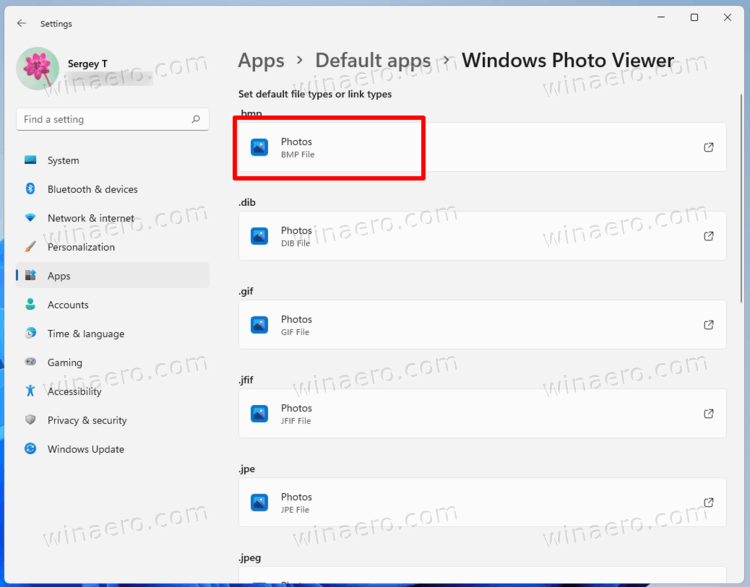Select the Personalization brush icon
750x587 pixels.
(x=30, y=247)
